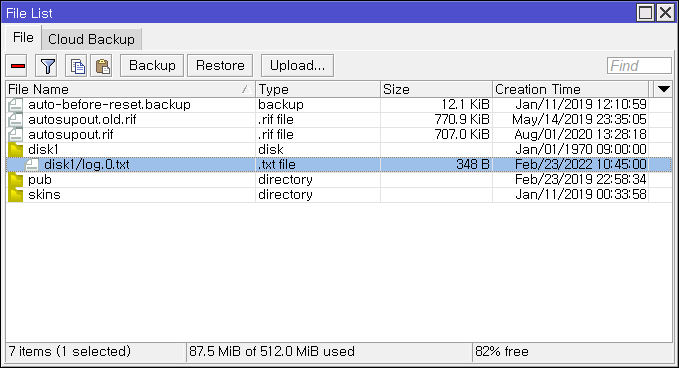Click the skins directory folder icon

[x=15, y=195]
